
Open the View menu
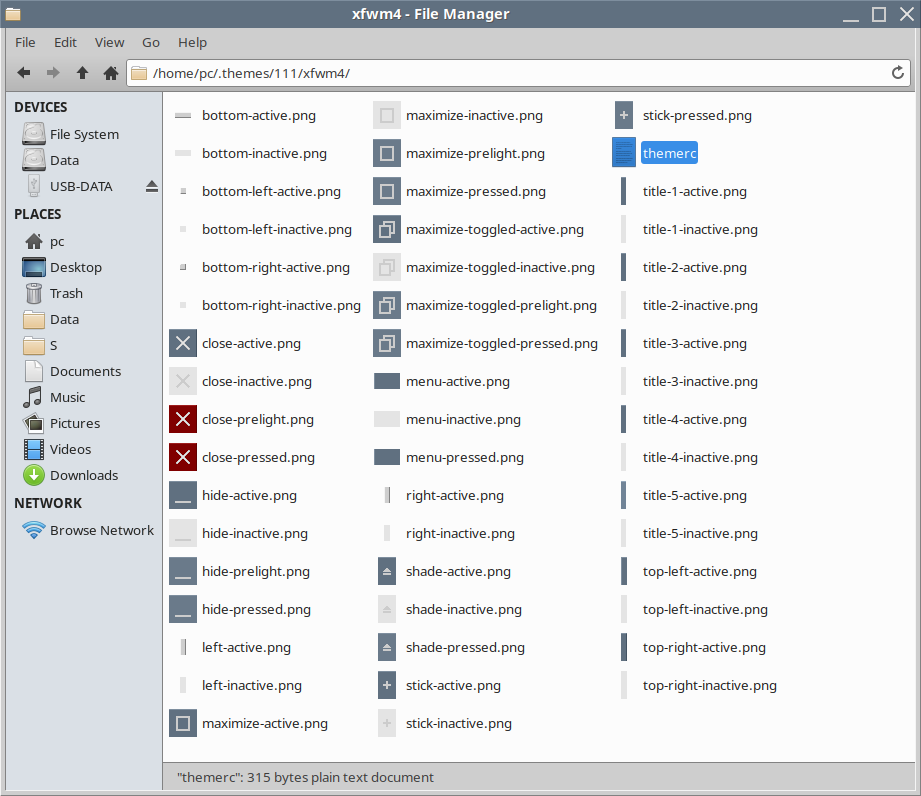(x=109, y=42)
